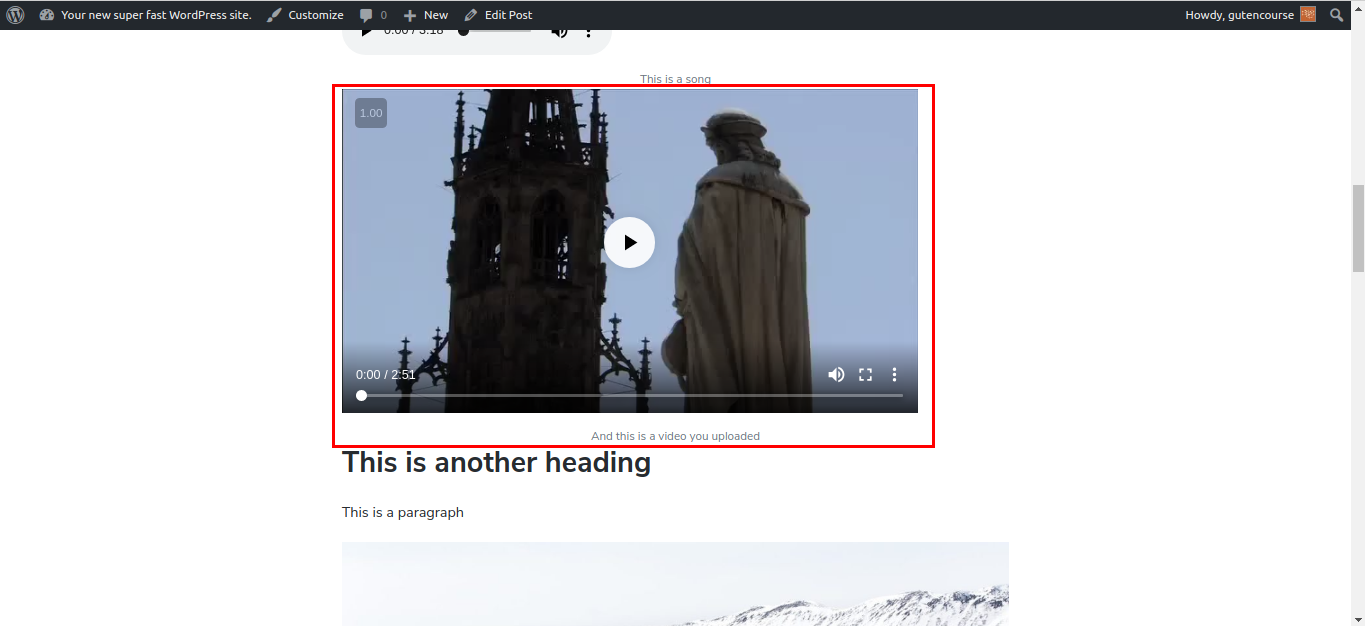The width and height of the screenshot is (1365, 626).
Task: Open the admin bar search icon
Action: [x=1338, y=15]
